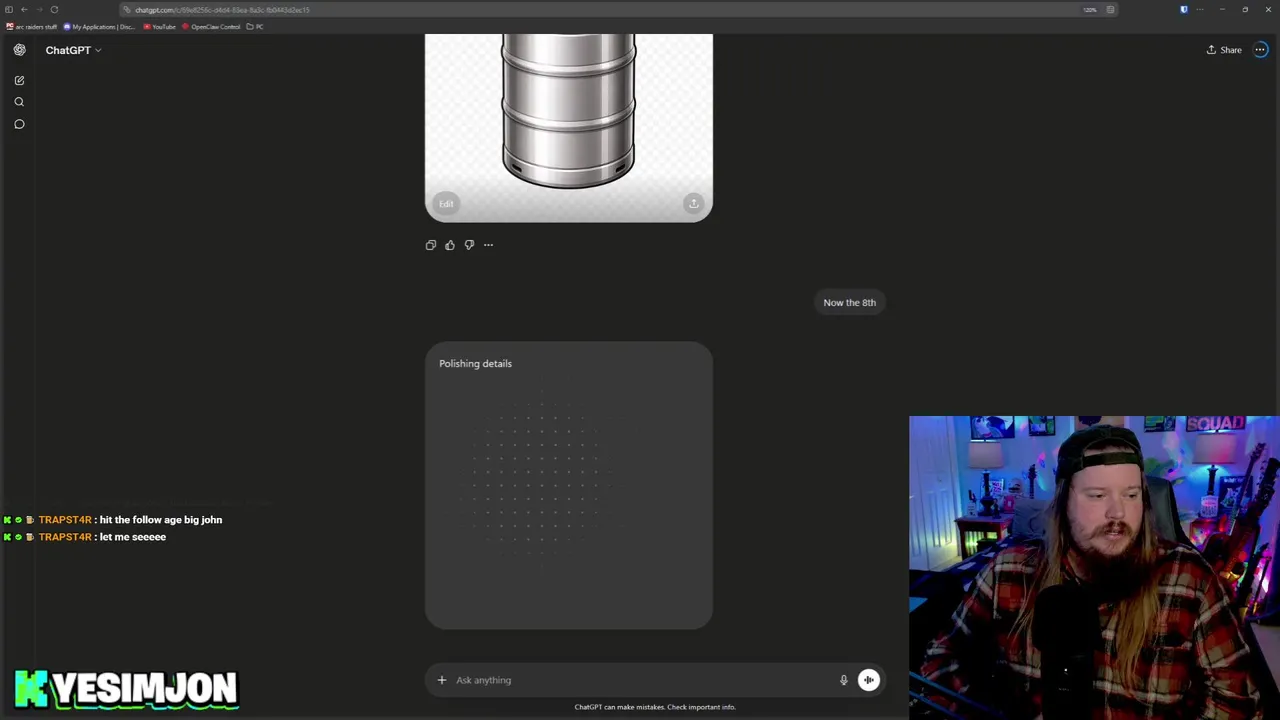Viewport: 1280px width, 720px height.
Task: Open the browser three-dot menu
Action: 1200,10
